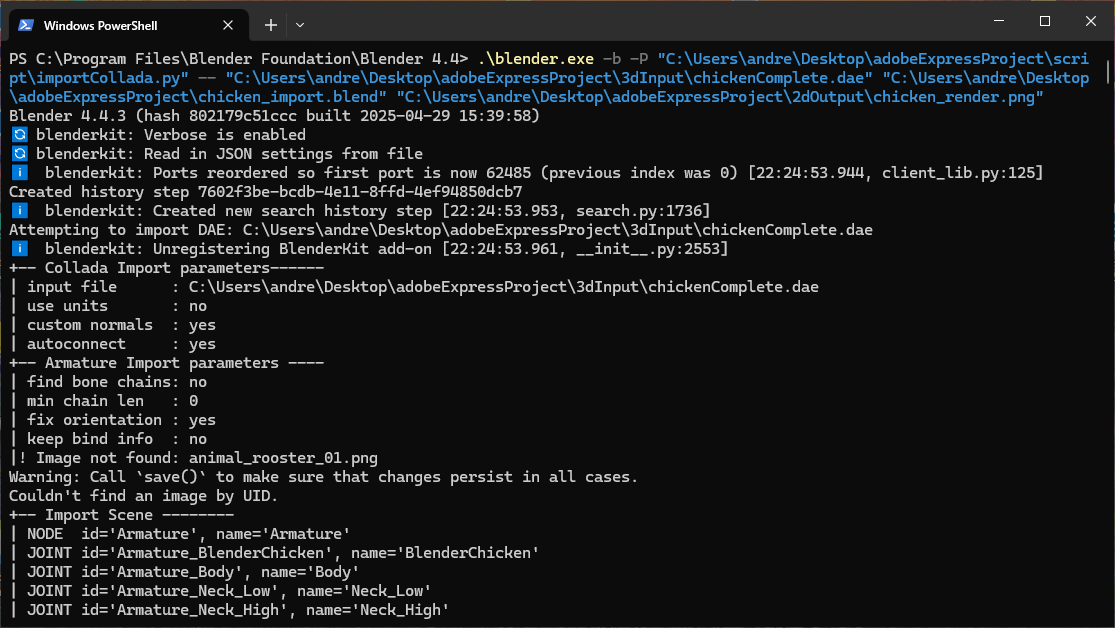The height and width of the screenshot is (628, 1115).
Task: Click the JOINT 'Armature_BlenderChicken' line
Action: 274,553
